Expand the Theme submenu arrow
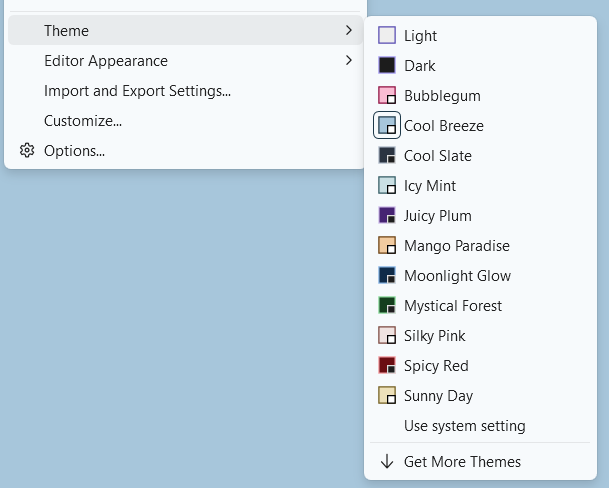 (x=348, y=31)
